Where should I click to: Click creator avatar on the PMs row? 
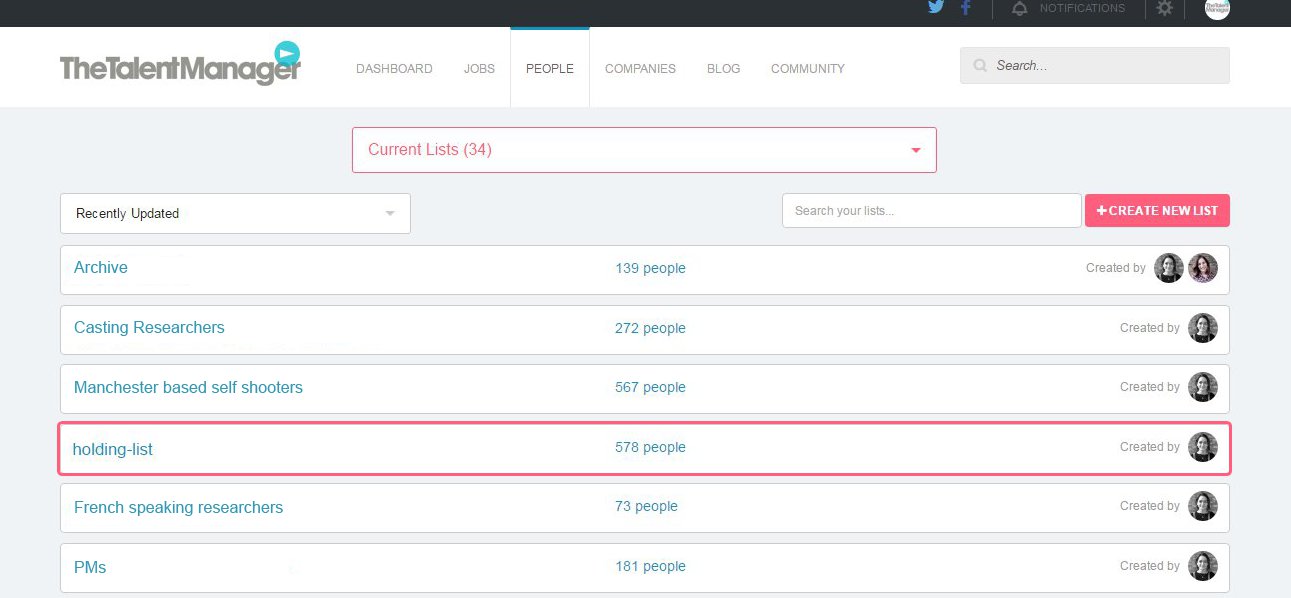[1203, 566]
